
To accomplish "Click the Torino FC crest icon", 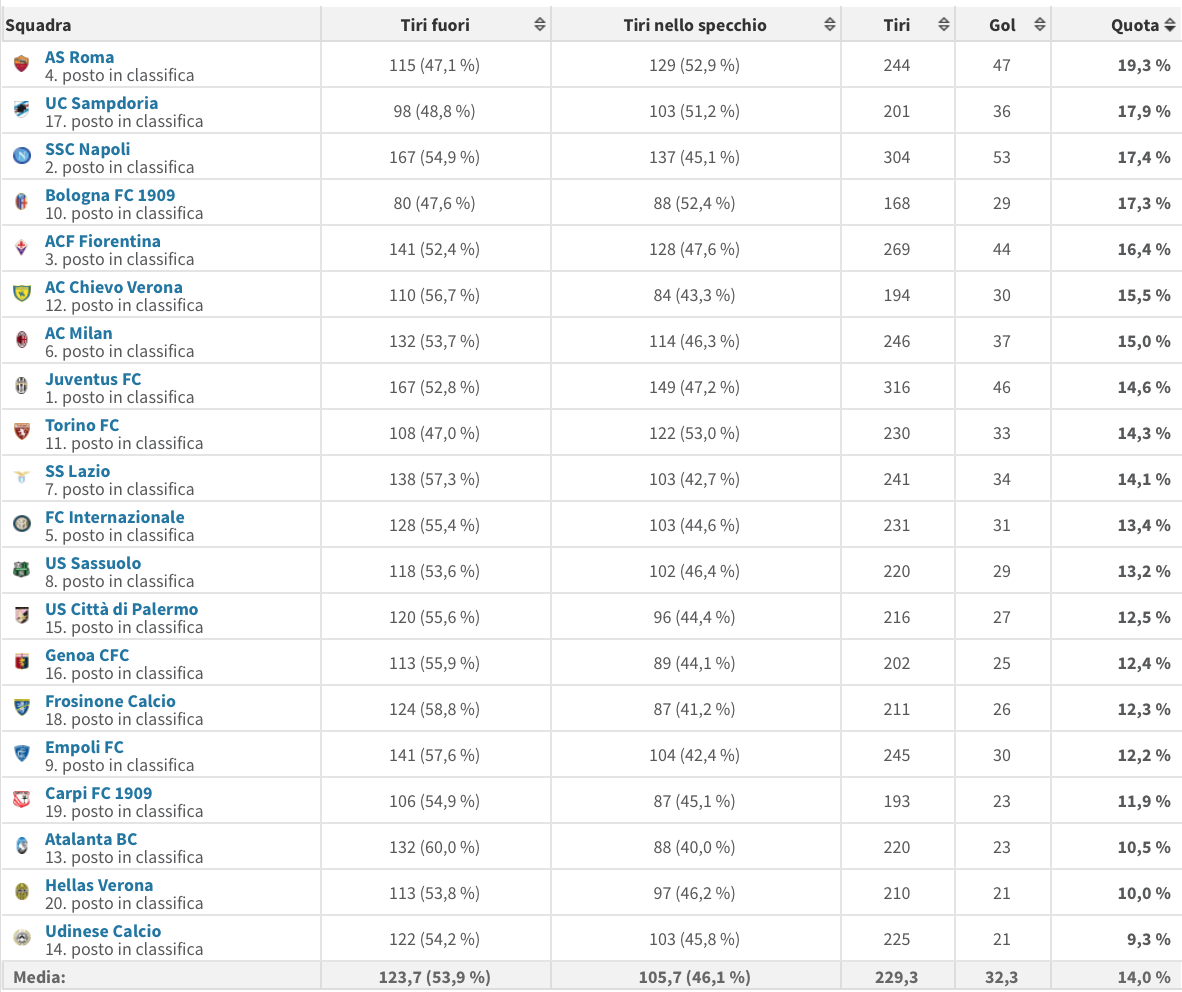I will tap(22, 433).
